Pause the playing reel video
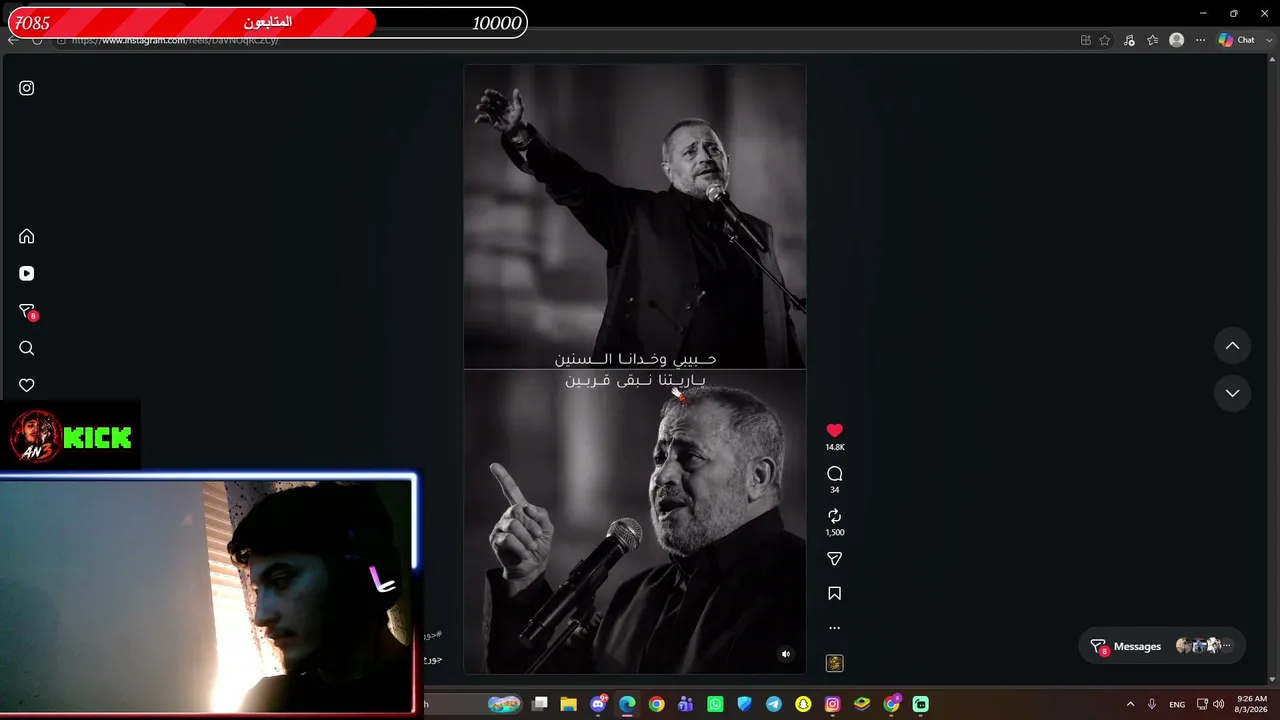This screenshot has width=1280, height=720. click(635, 369)
